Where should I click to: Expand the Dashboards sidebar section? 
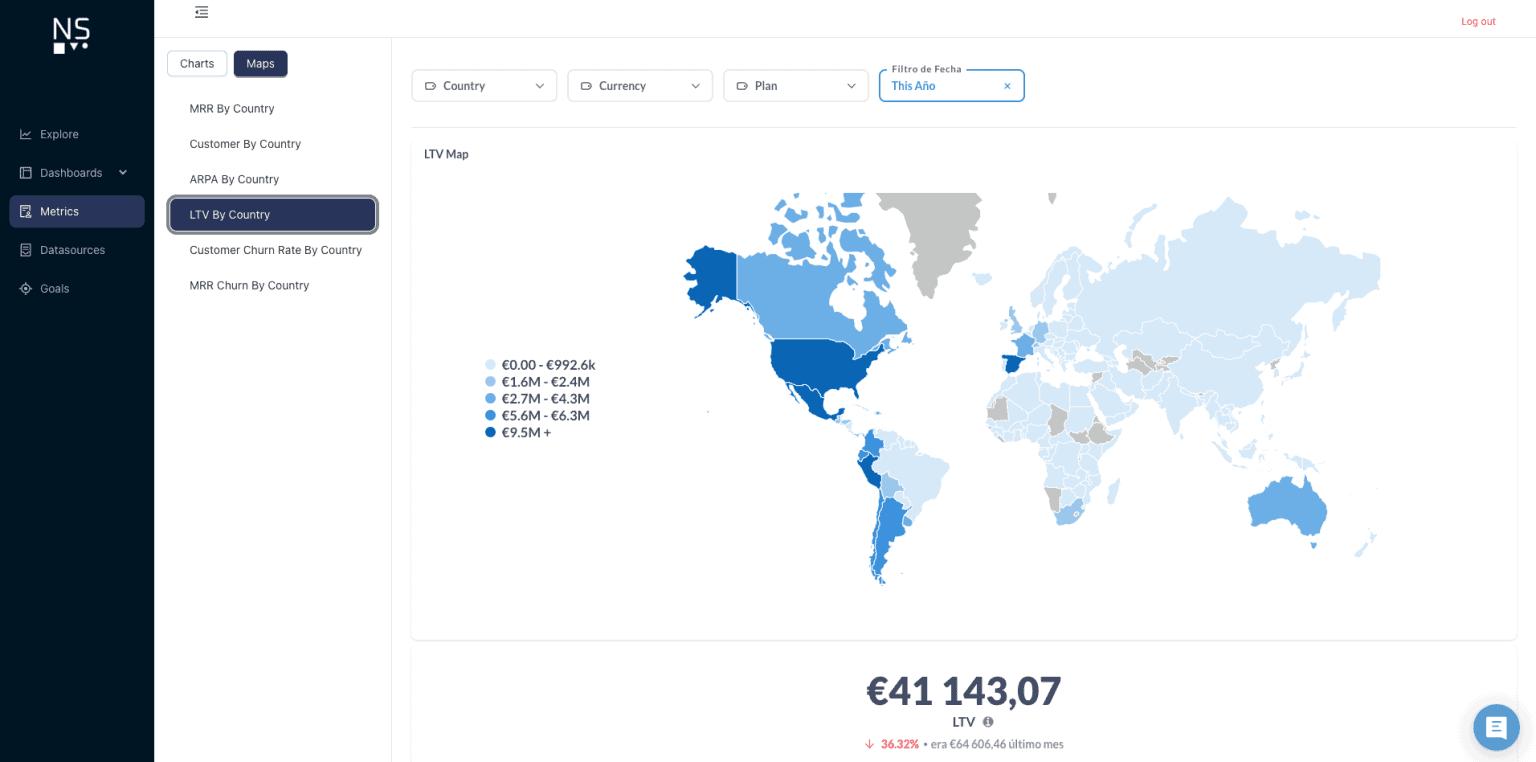[x=122, y=172]
